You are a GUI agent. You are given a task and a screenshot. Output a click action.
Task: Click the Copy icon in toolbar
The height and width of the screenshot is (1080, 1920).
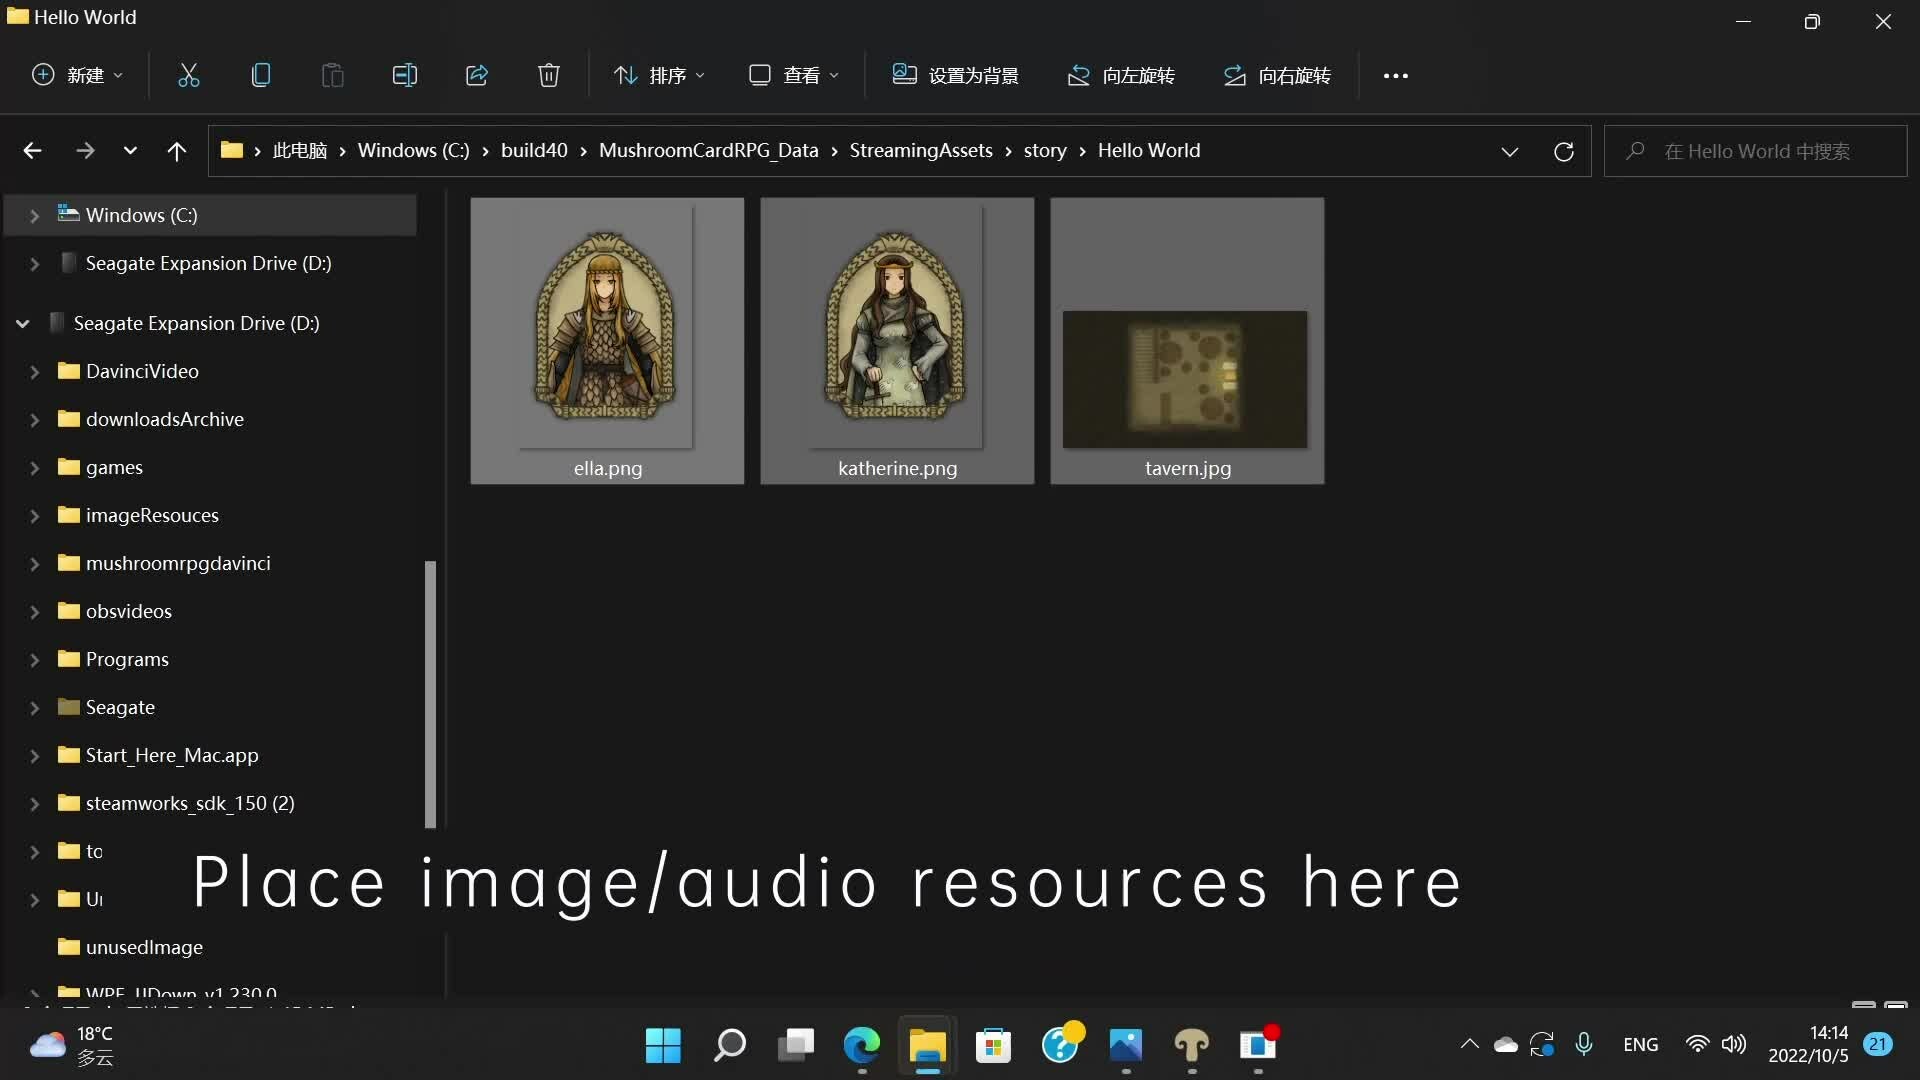[260, 75]
